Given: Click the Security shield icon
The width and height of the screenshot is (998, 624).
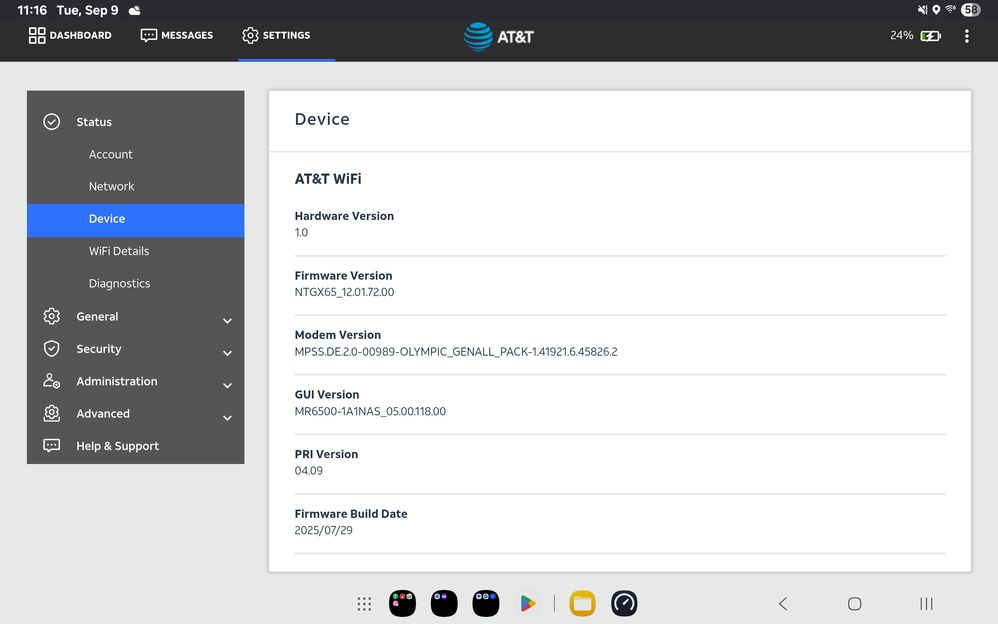Looking at the screenshot, I should [52, 348].
